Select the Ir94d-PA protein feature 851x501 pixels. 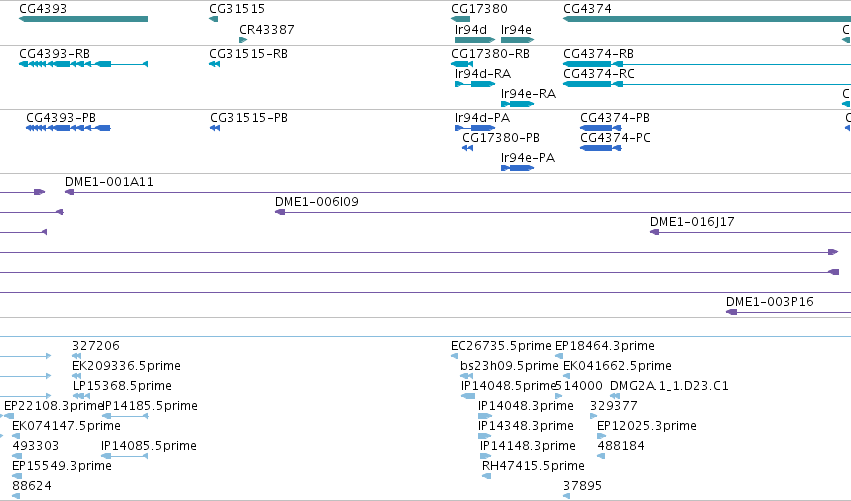coord(475,128)
